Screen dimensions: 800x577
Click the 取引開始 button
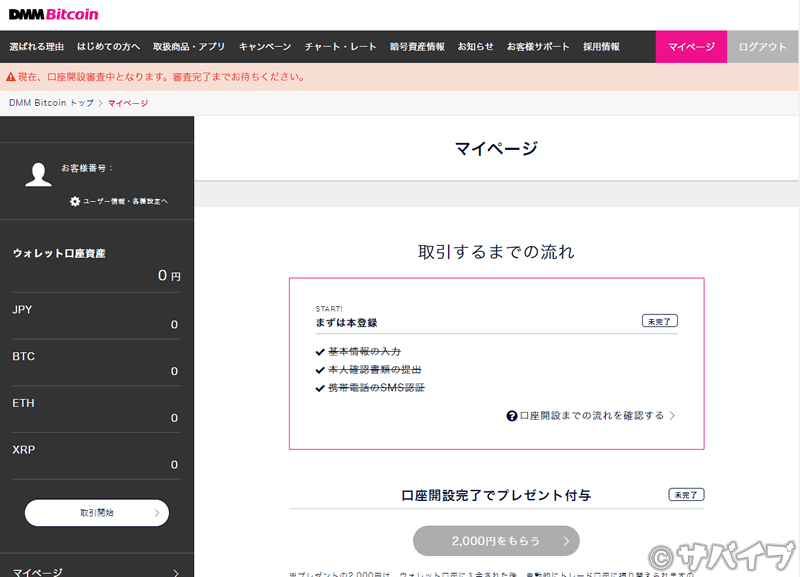point(97,513)
